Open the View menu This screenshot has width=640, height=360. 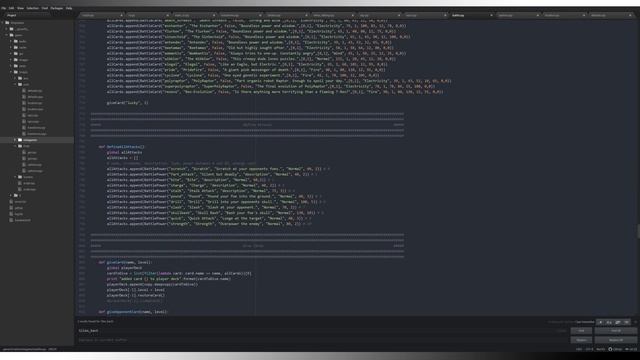pyautogui.click(x=20, y=8)
